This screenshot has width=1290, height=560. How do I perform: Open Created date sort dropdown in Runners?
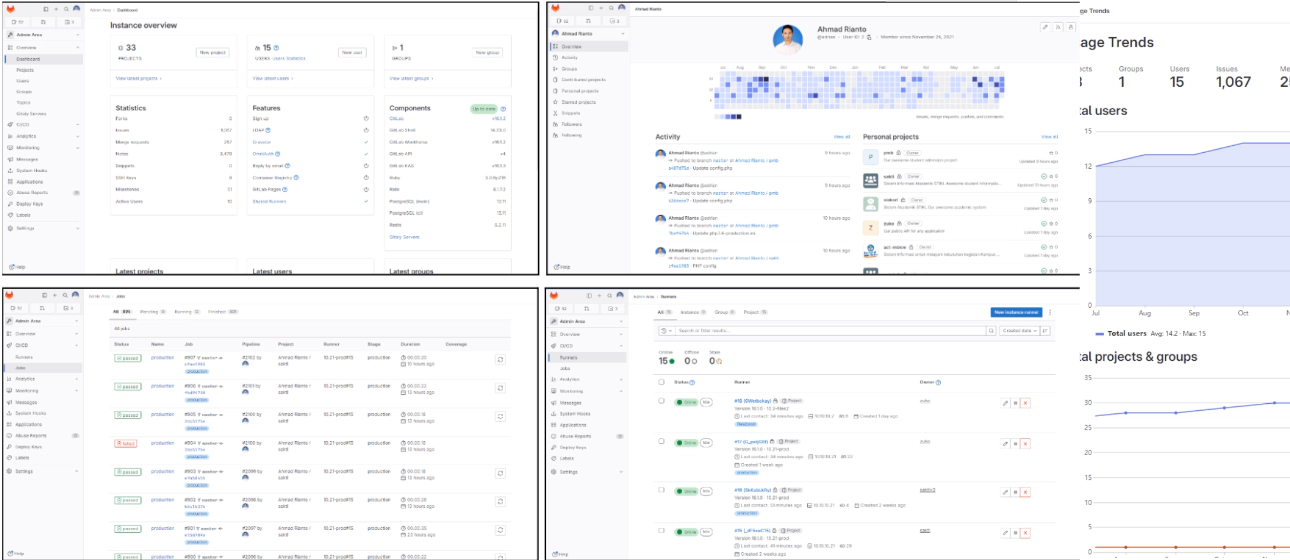click(x=1020, y=331)
